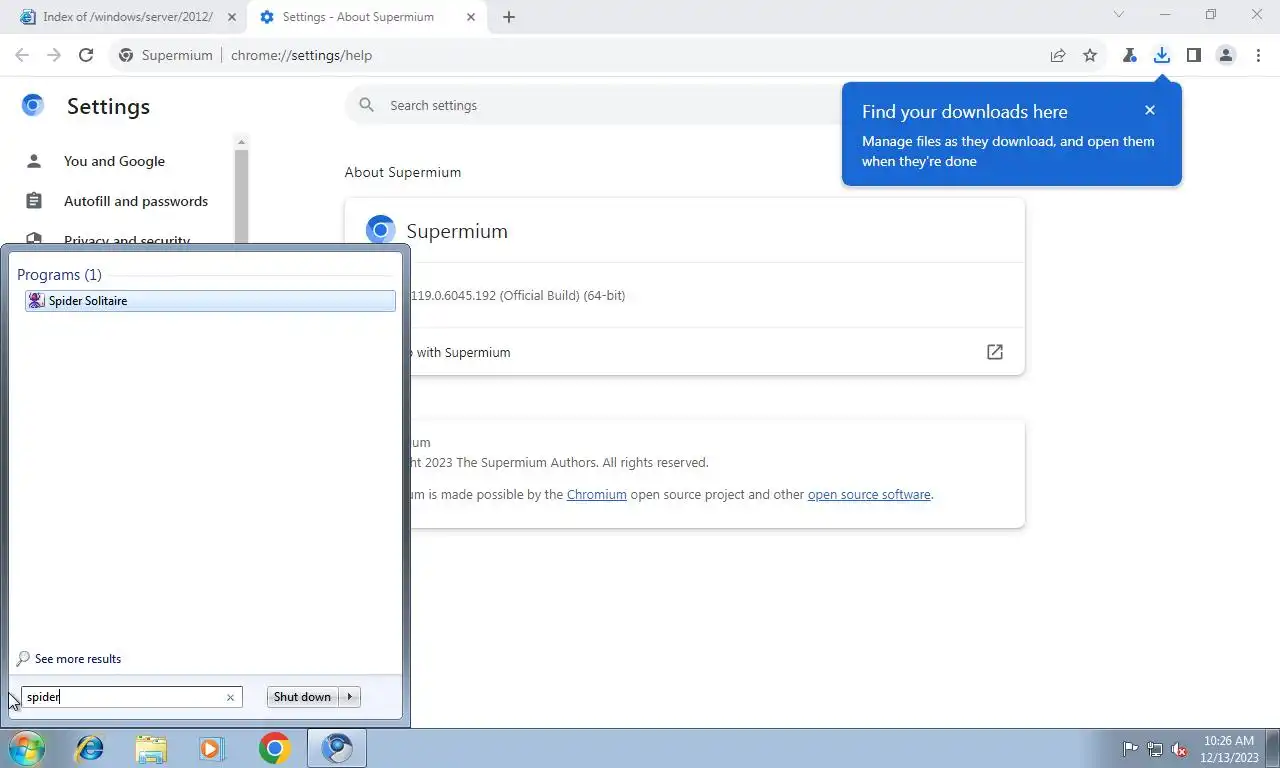
Task: Open the Windows Start orb
Action: tap(27, 748)
